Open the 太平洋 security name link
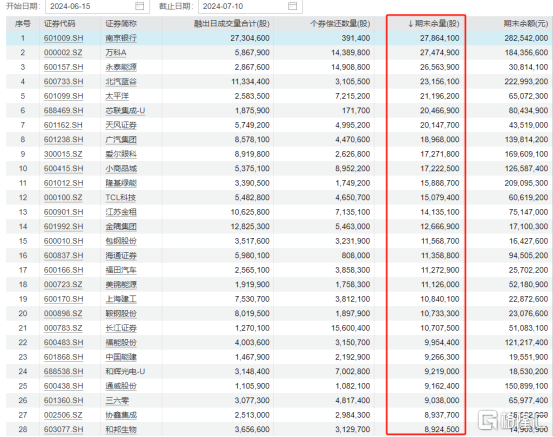Image resolution: width=553 pixels, height=437 pixels. [117, 96]
